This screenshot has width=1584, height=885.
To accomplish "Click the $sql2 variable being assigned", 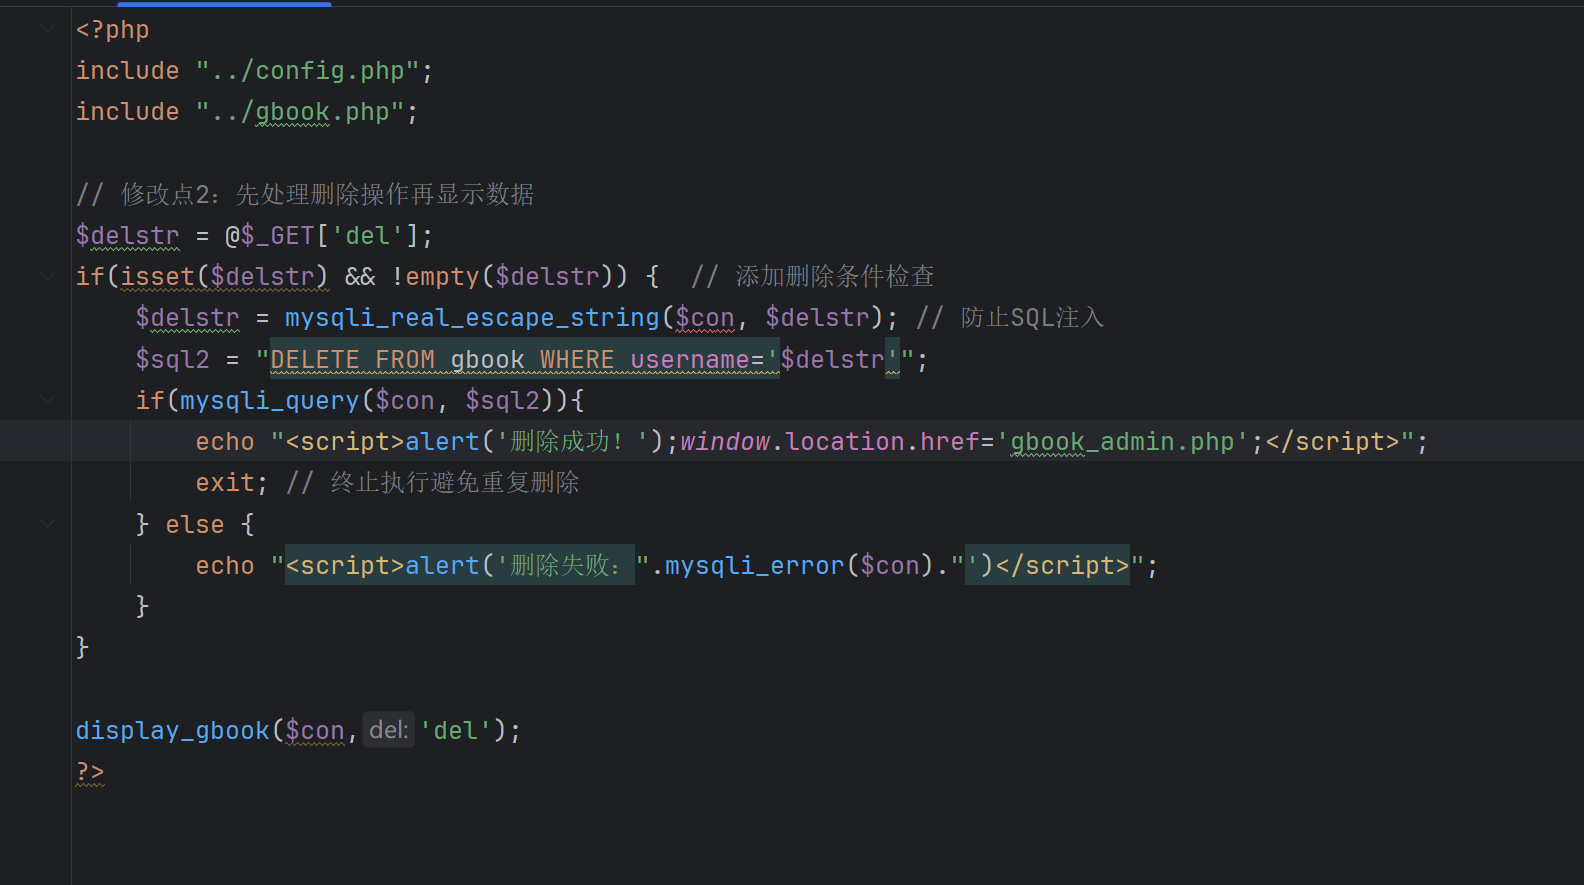I will pos(172,360).
